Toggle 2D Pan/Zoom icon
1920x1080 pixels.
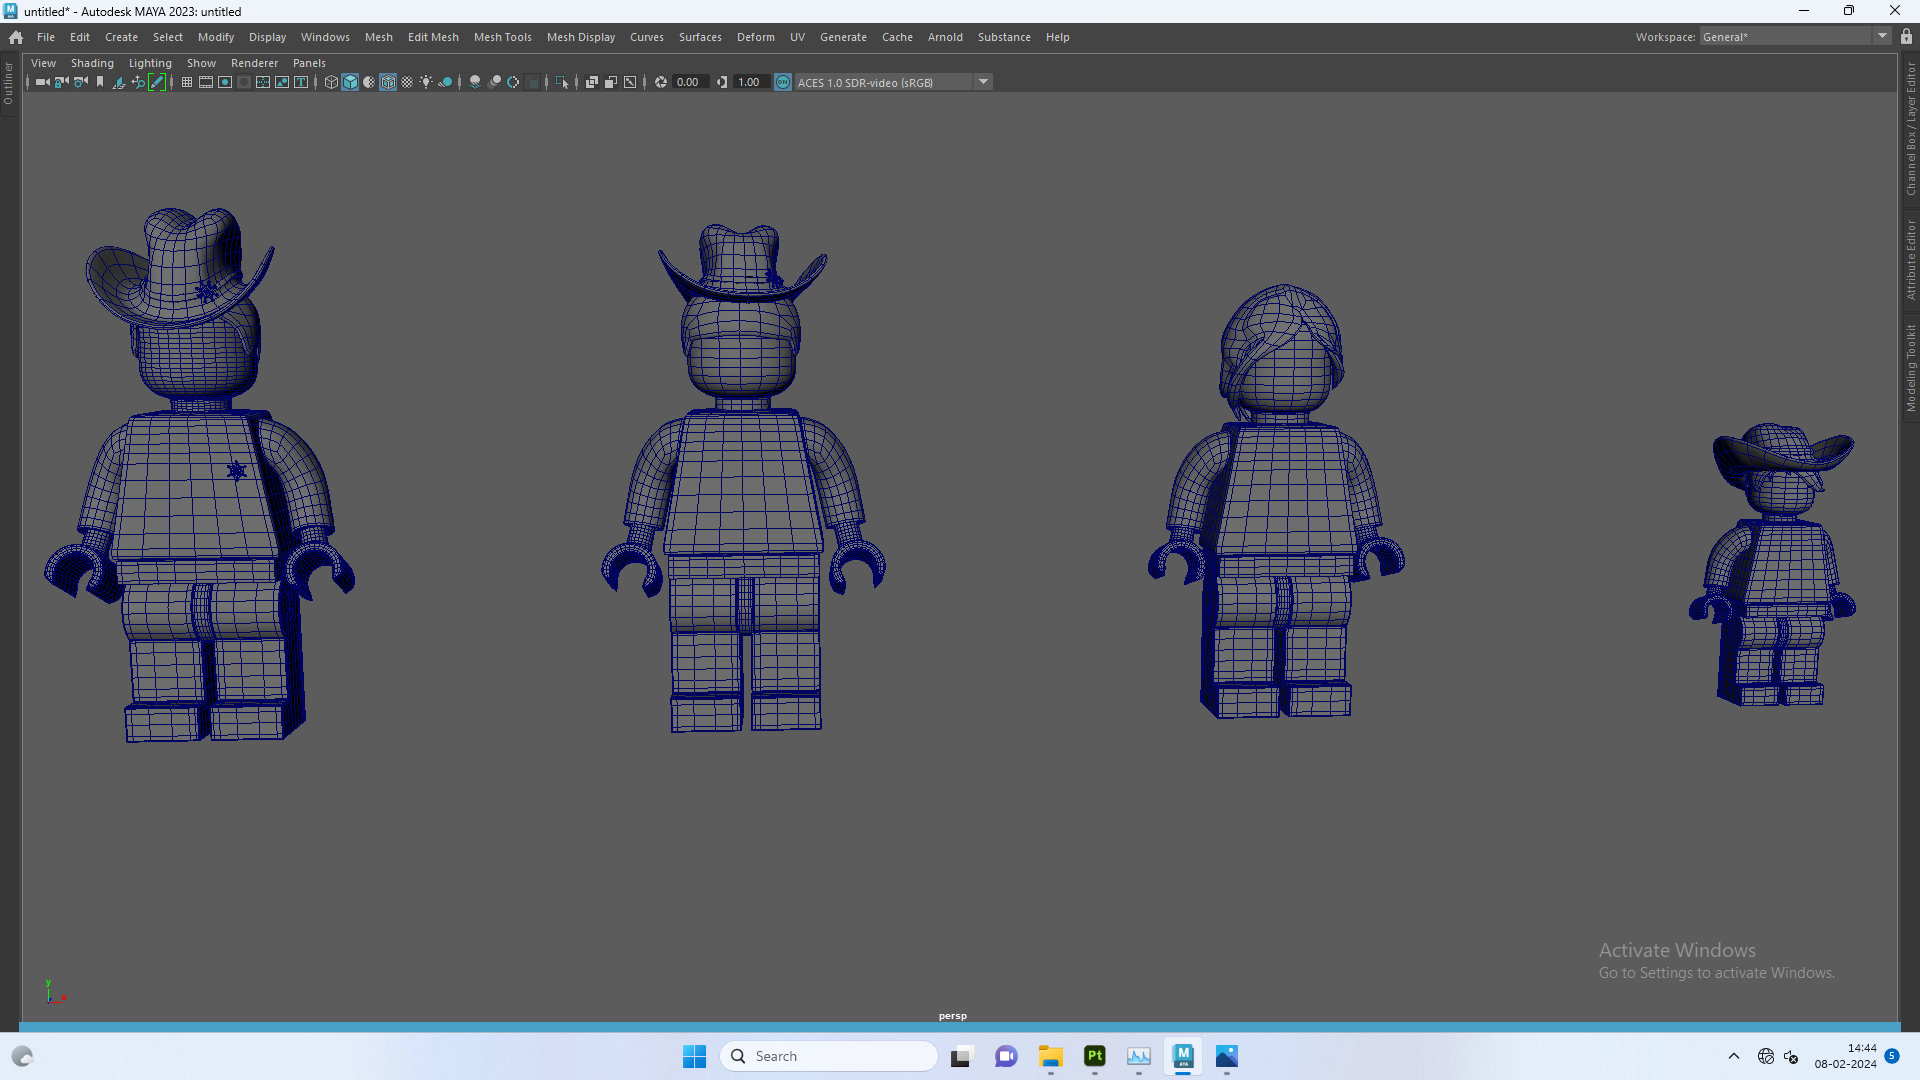(x=138, y=82)
